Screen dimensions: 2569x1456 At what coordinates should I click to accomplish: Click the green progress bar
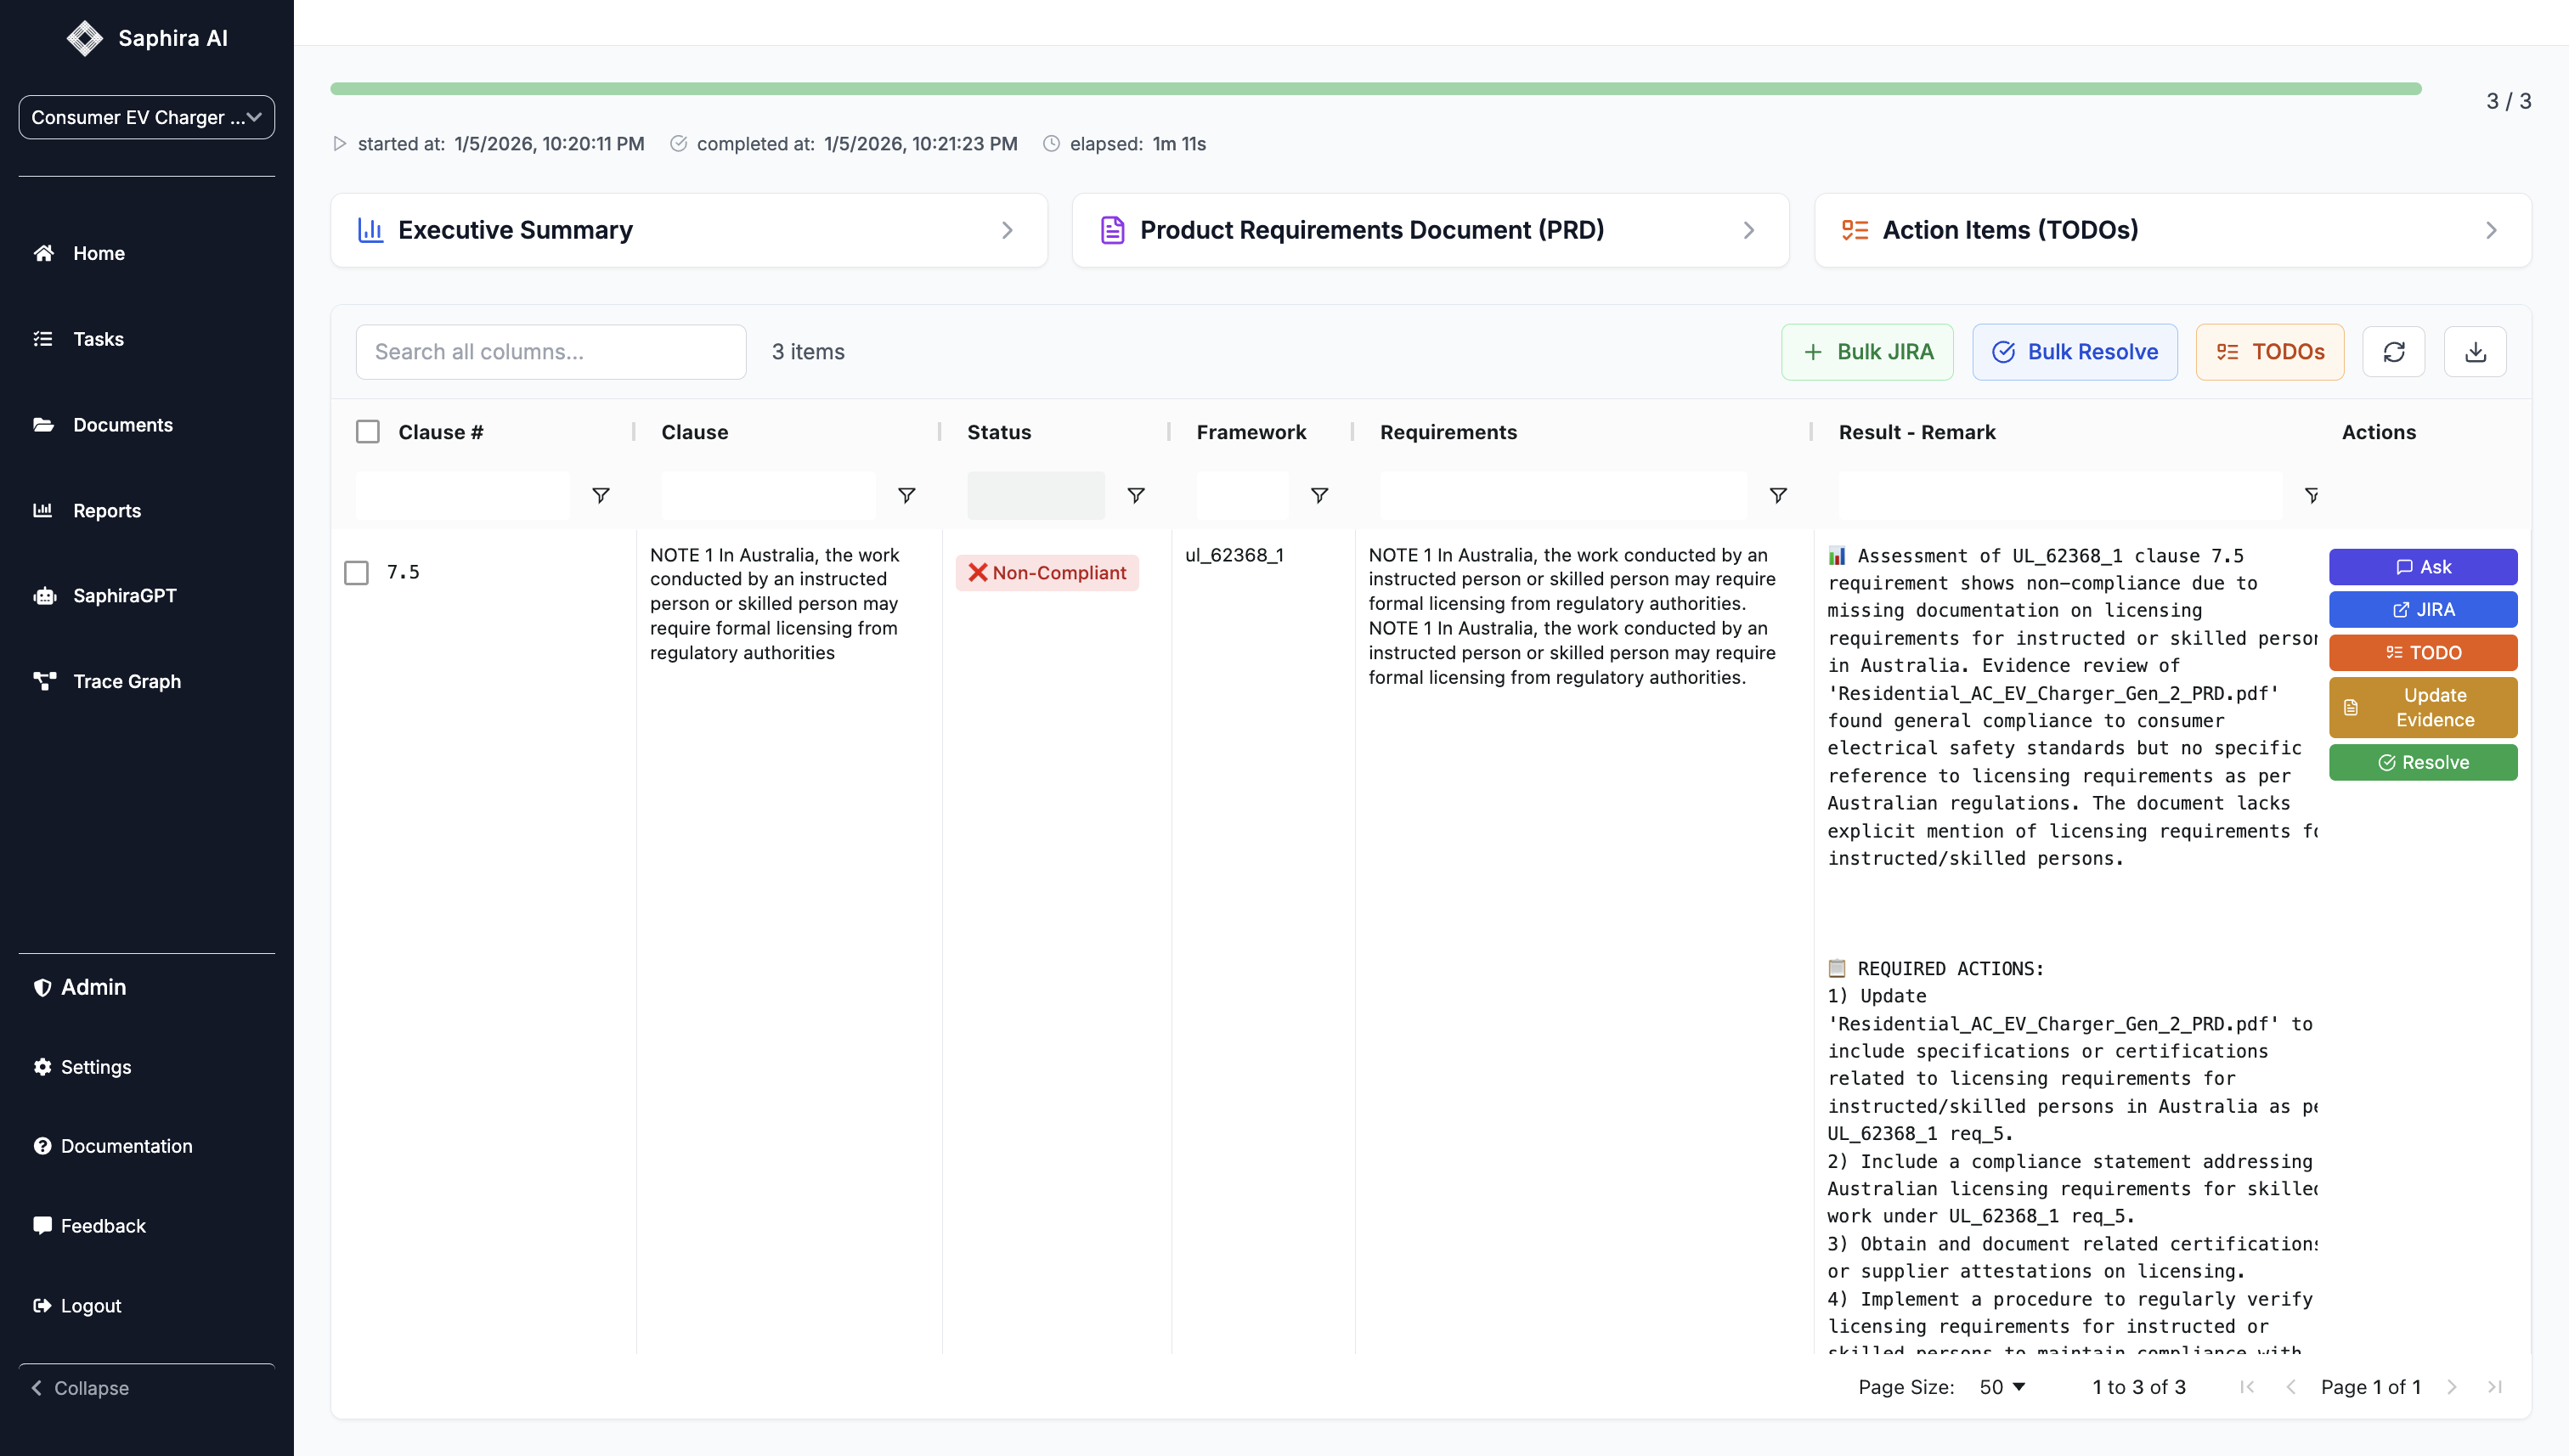point(1375,89)
